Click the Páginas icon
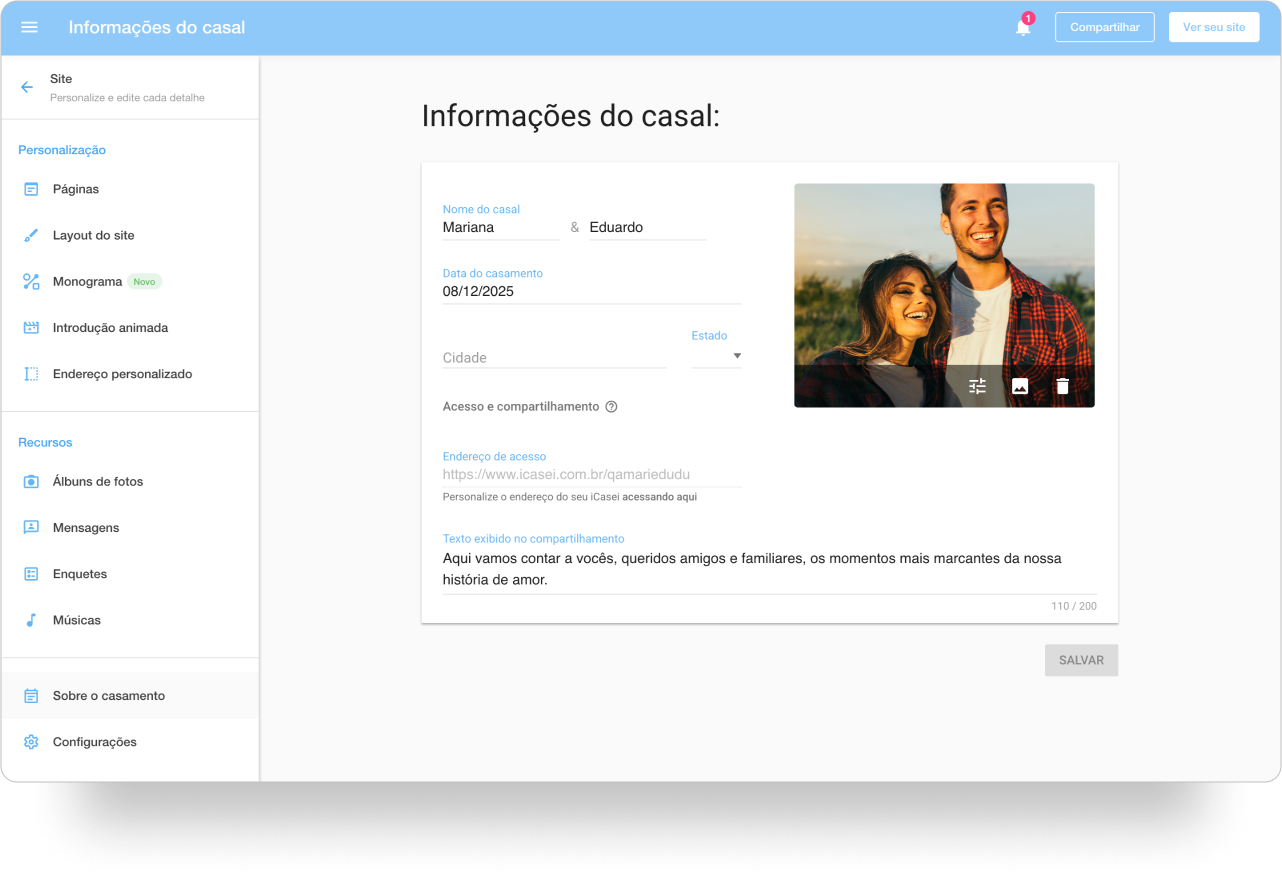The width and height of the screenshot is (1282, 883). tap(31, 189)
